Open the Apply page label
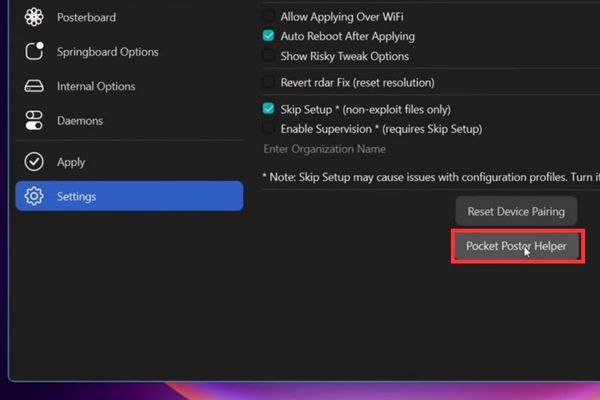Image resolution: width=600 pixels, height=400 pixels. point(71,162)
